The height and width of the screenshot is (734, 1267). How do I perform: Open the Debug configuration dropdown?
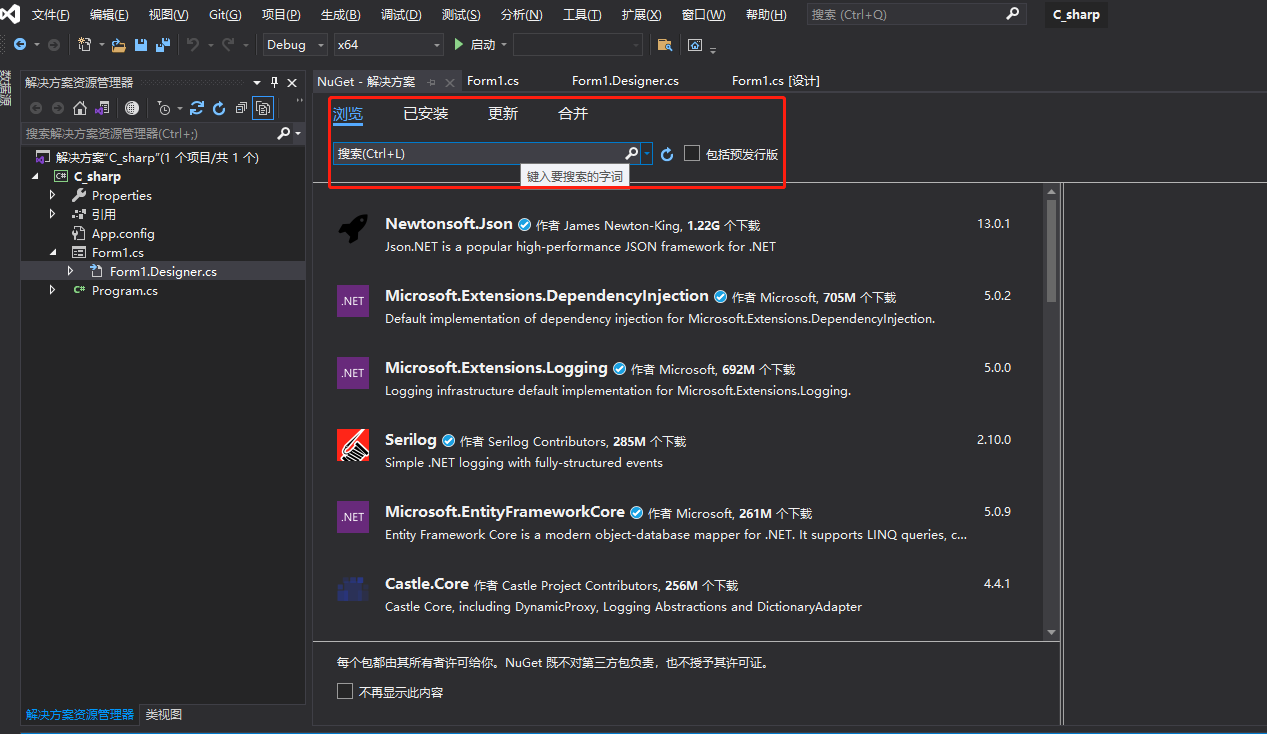[x=295, y=45]
